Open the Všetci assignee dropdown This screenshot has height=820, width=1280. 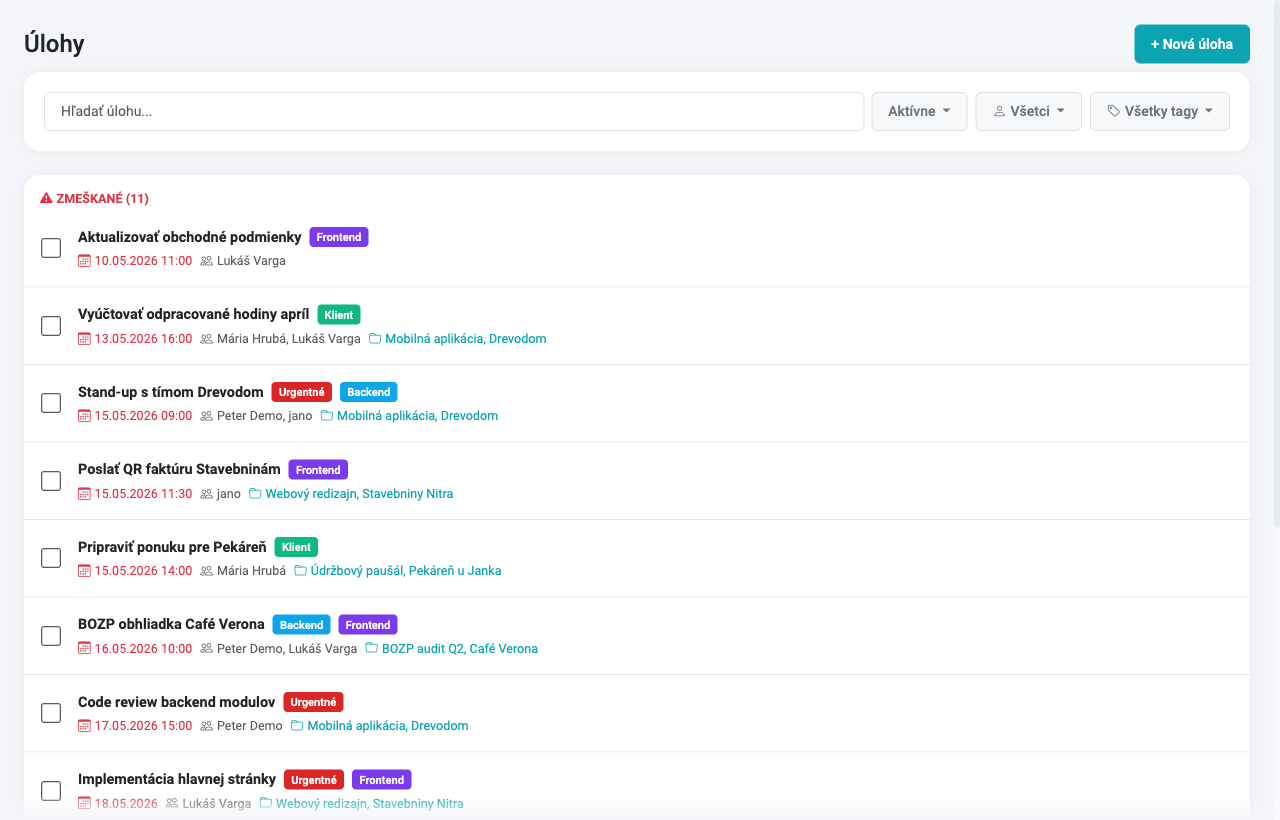click(1029, 111)
